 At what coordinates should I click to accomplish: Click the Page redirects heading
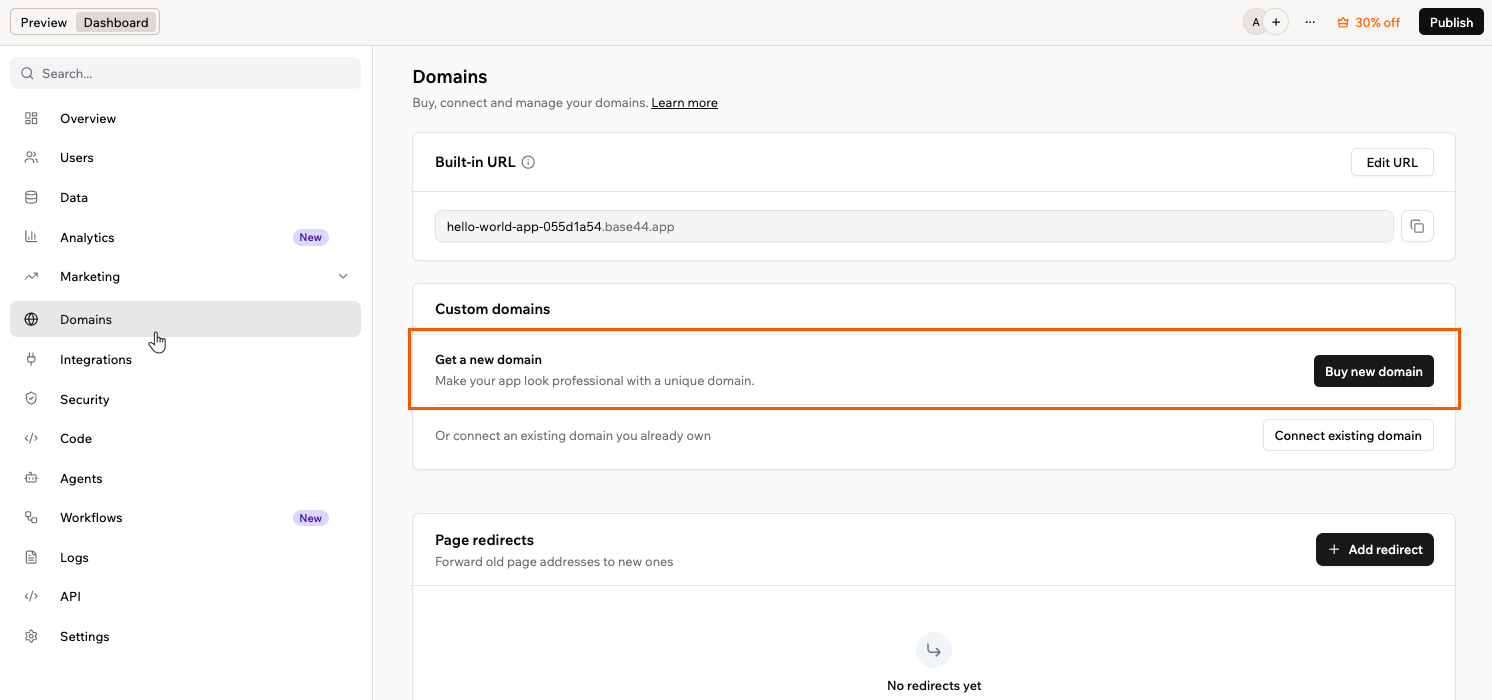[485, 540]
